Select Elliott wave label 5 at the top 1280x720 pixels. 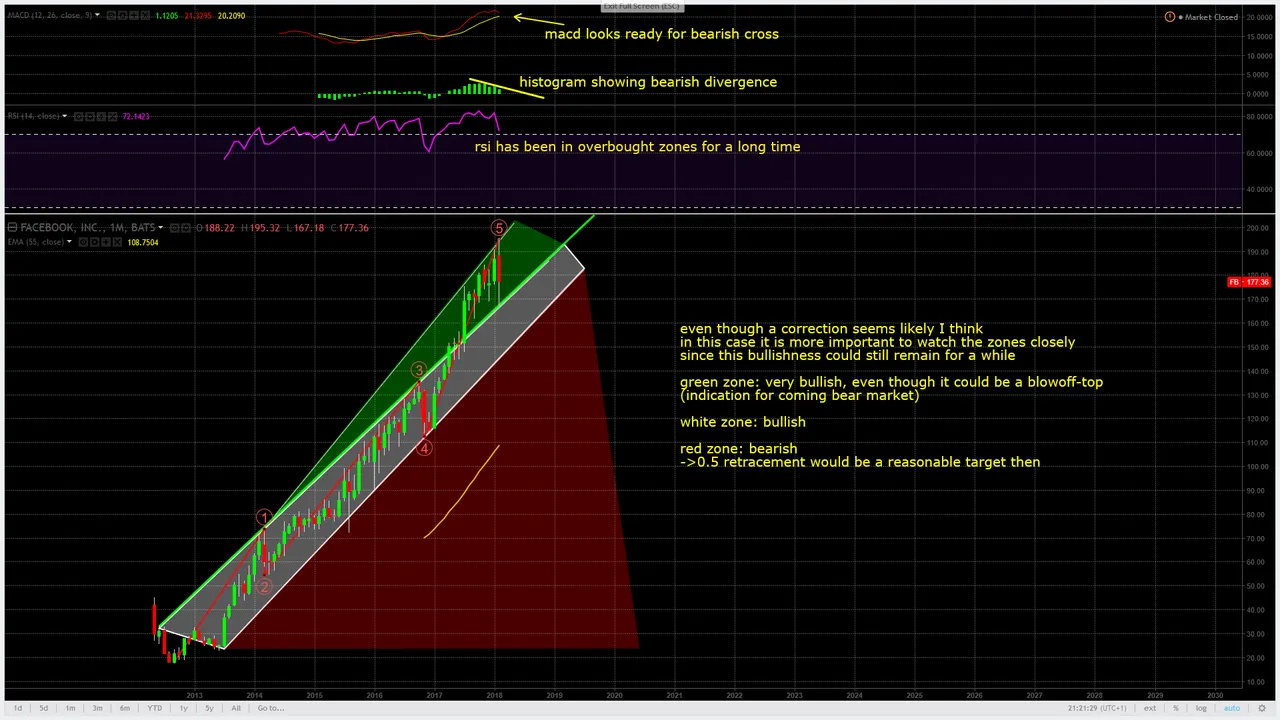pos(499,229)
